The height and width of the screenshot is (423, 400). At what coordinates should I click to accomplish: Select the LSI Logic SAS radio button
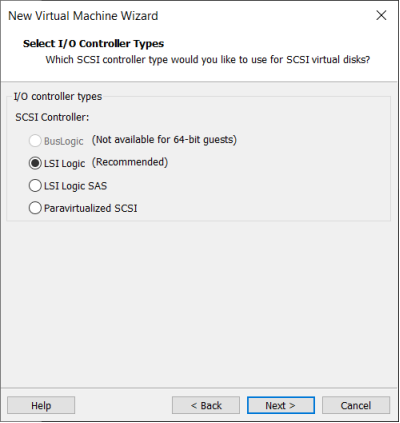[35, 186]
